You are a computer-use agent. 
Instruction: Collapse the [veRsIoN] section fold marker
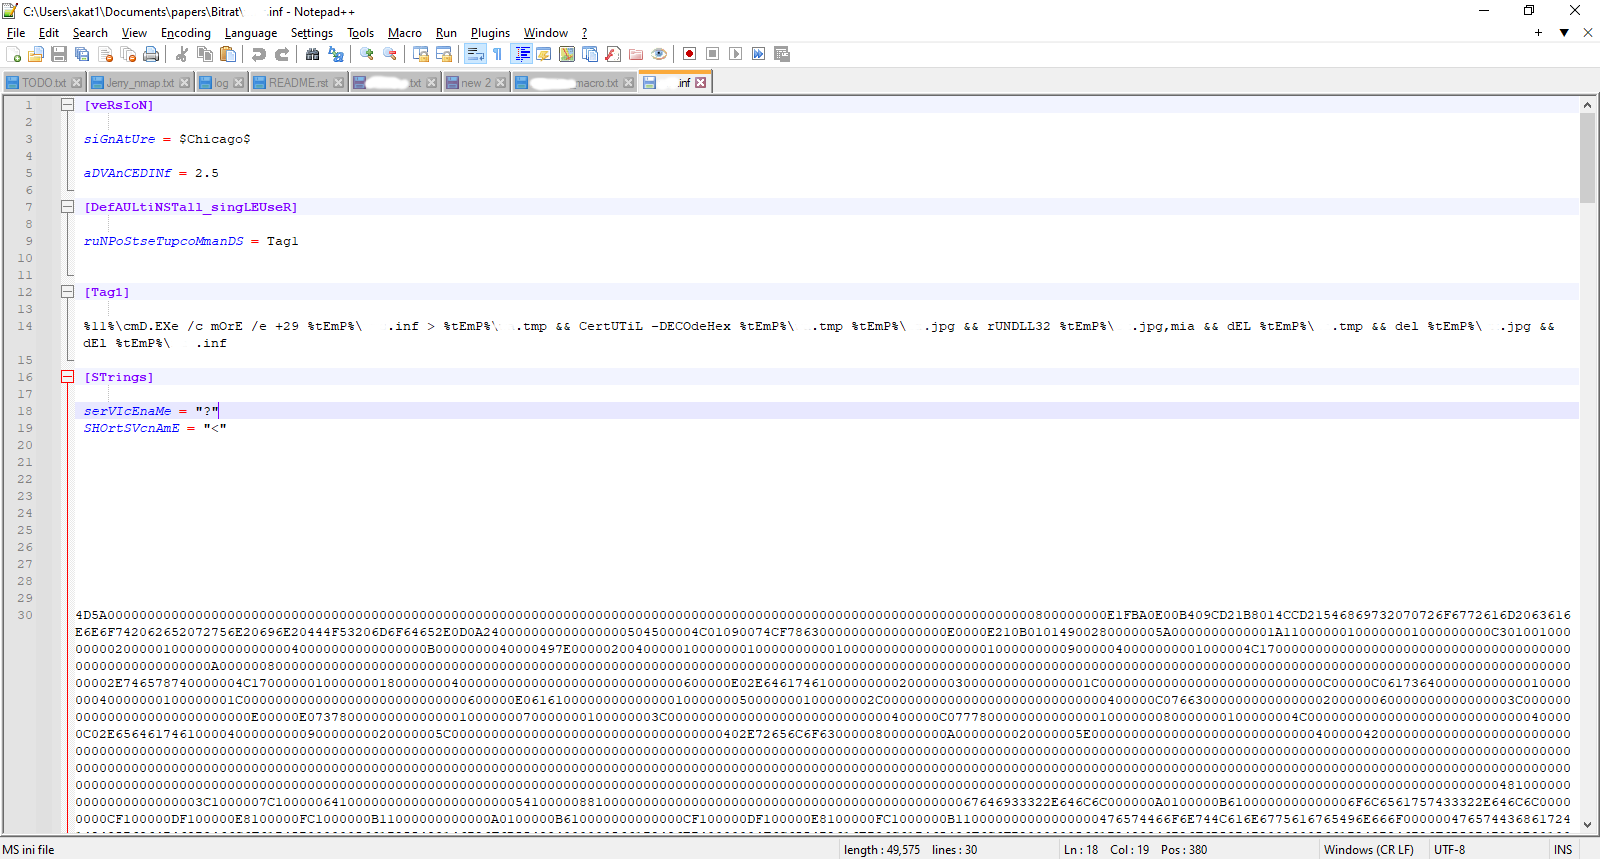click(67, 105)
